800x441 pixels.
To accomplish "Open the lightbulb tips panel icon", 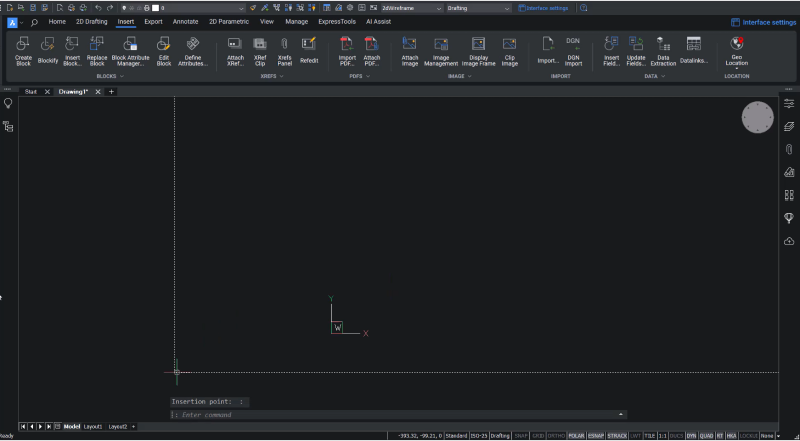I will point(8,104).
